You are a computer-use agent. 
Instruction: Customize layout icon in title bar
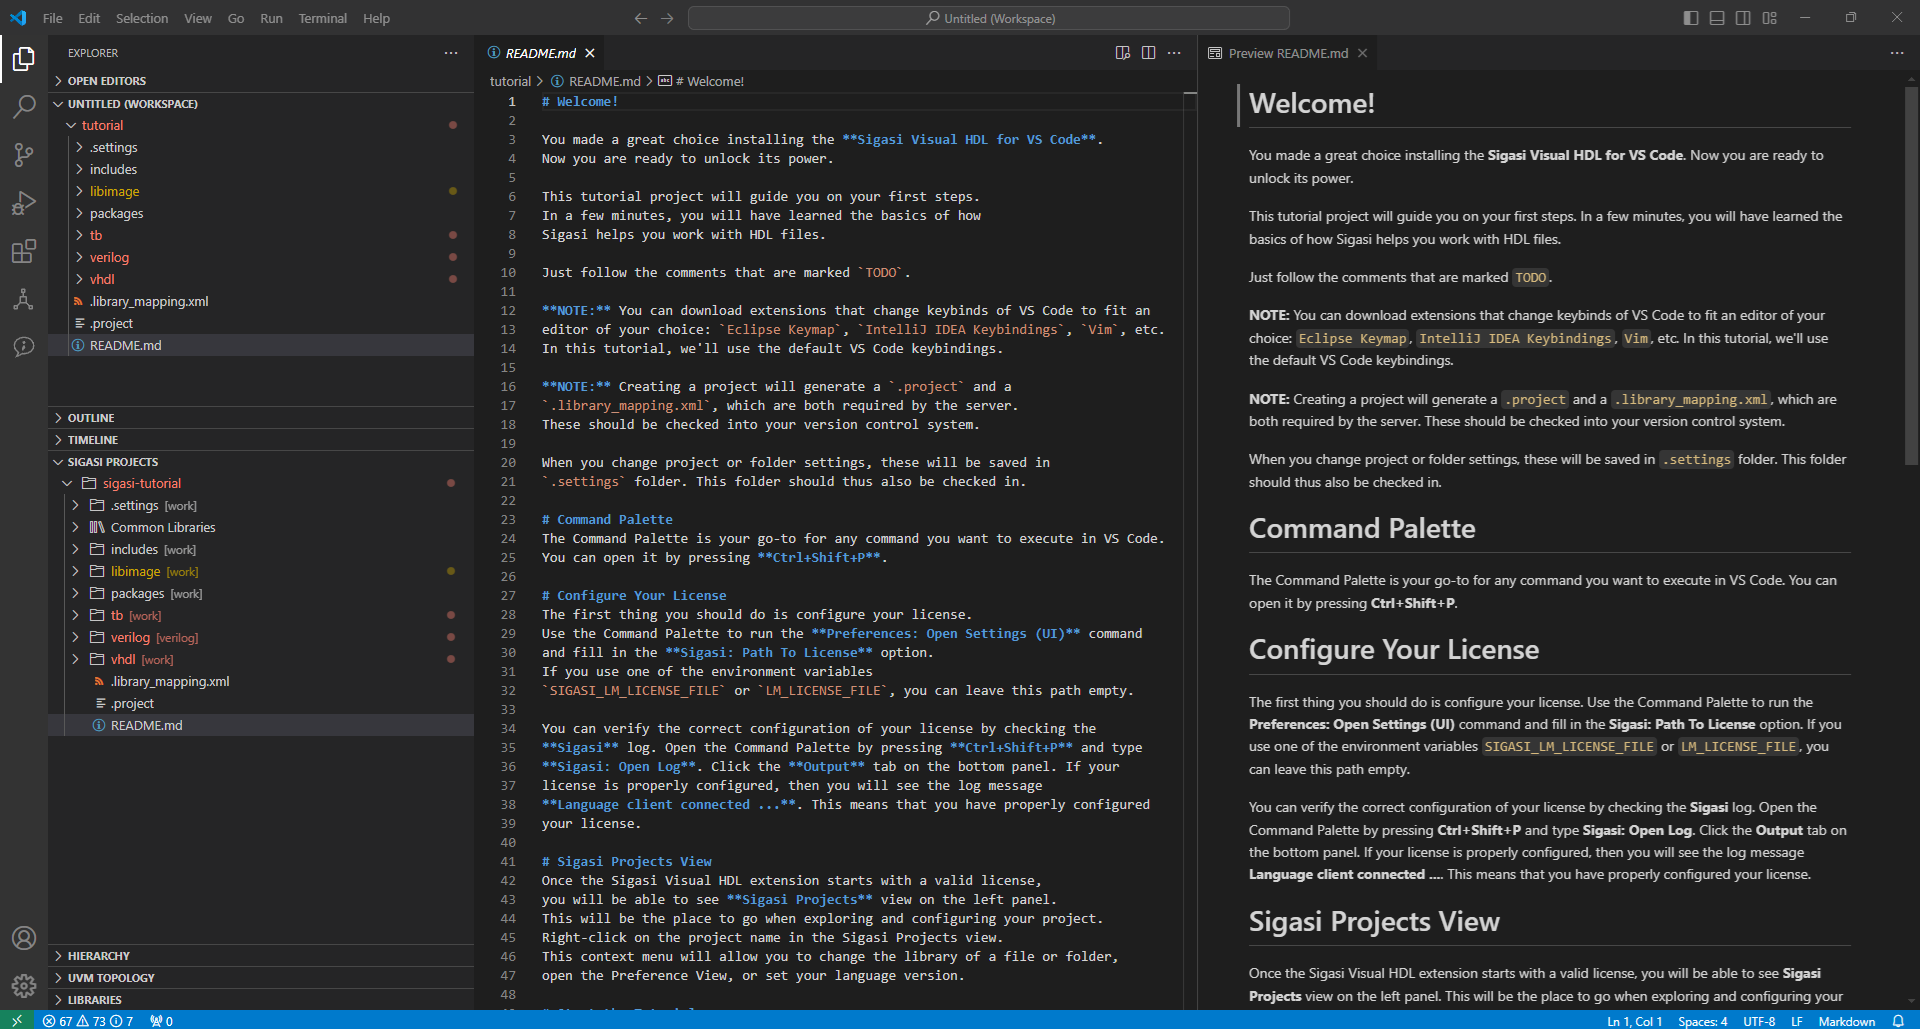1770,18
